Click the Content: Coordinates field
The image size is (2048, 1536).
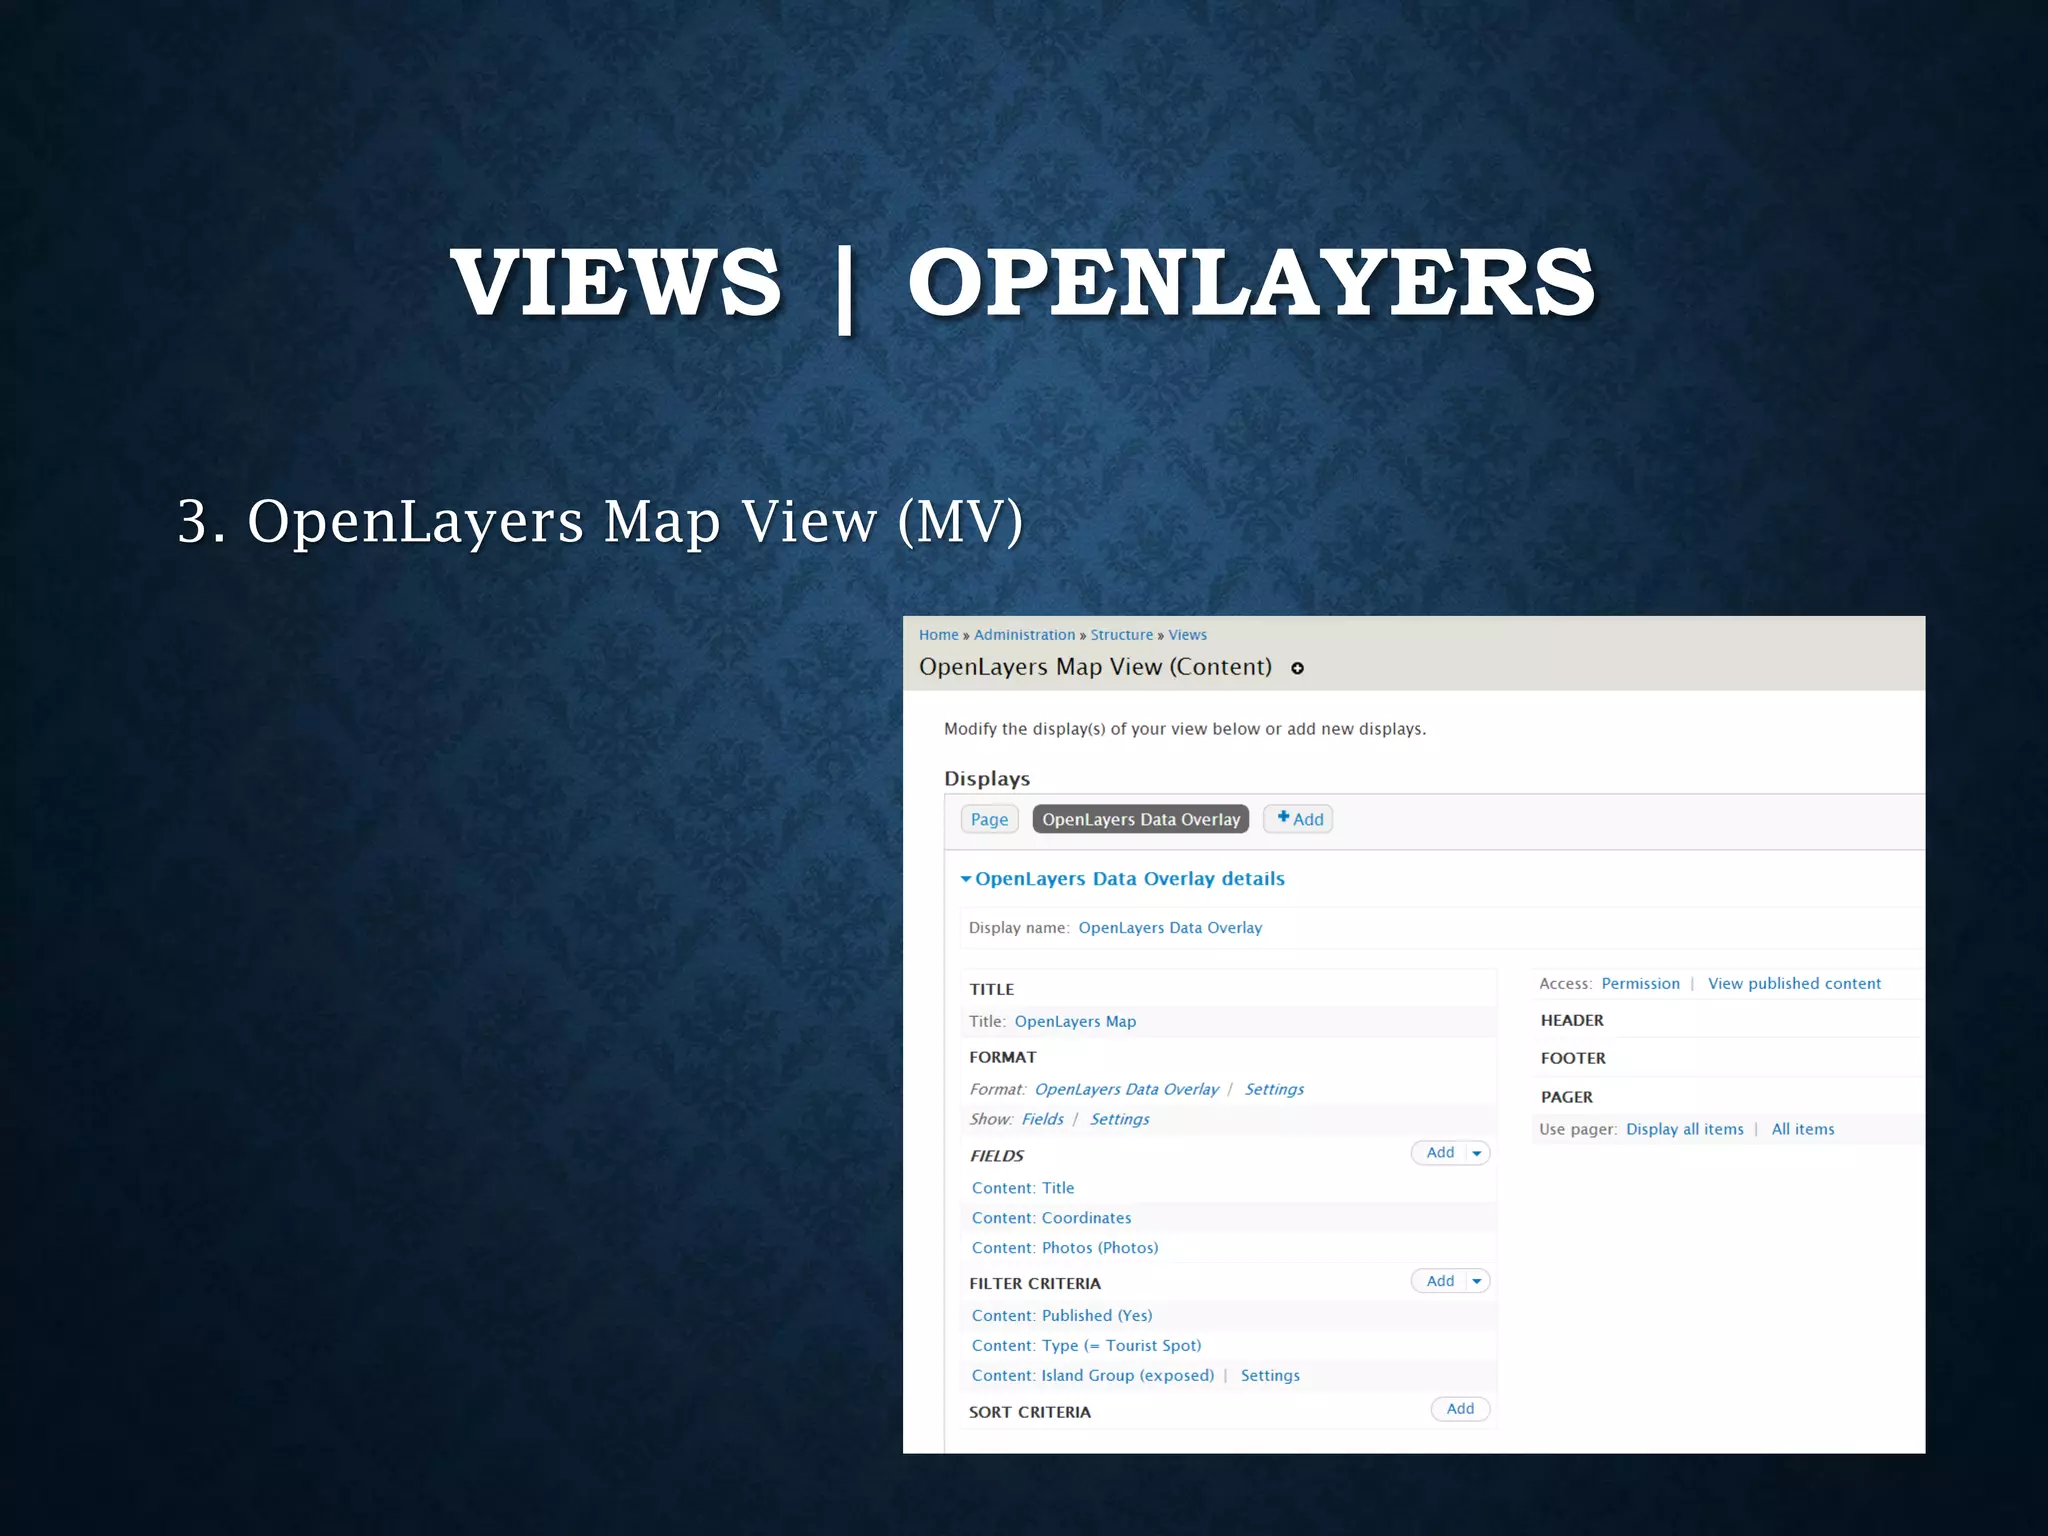click(x=1051, y=1218)
